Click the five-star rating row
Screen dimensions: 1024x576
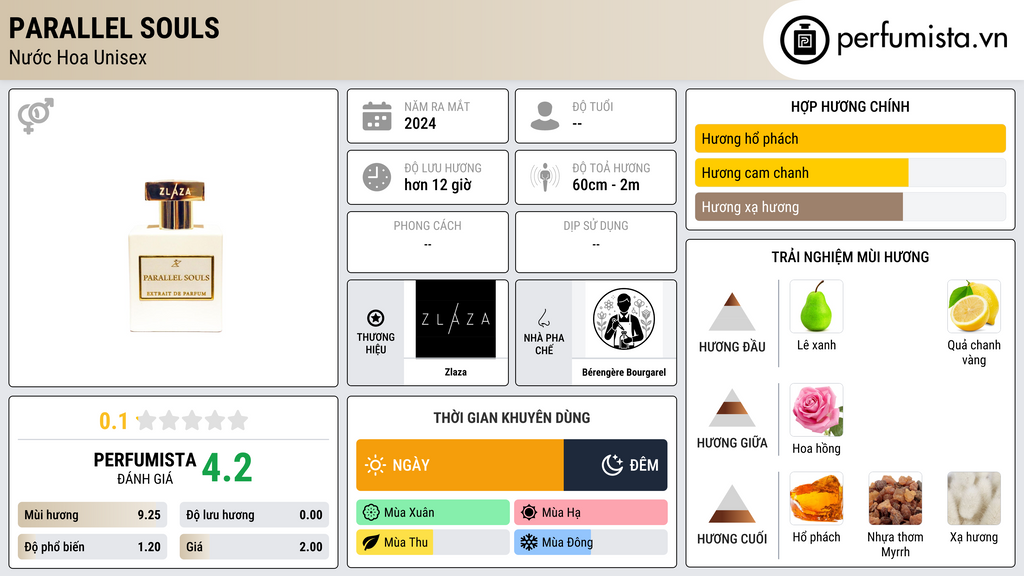click(192, 421)
